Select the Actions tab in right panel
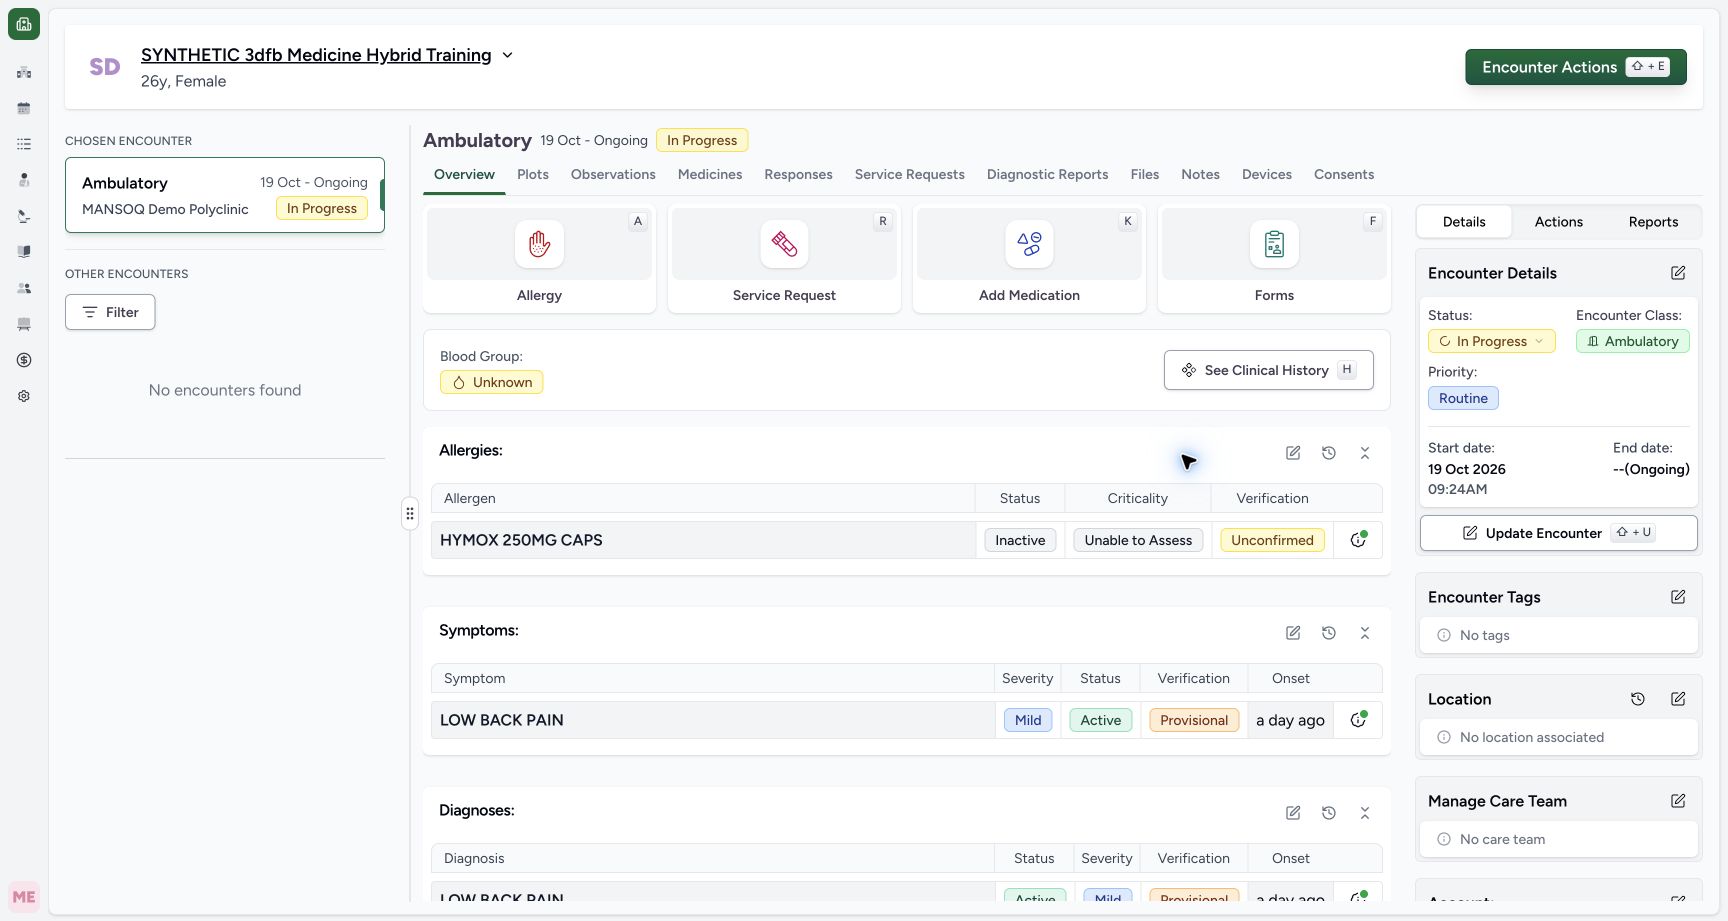 click(x=1558, y=222)
